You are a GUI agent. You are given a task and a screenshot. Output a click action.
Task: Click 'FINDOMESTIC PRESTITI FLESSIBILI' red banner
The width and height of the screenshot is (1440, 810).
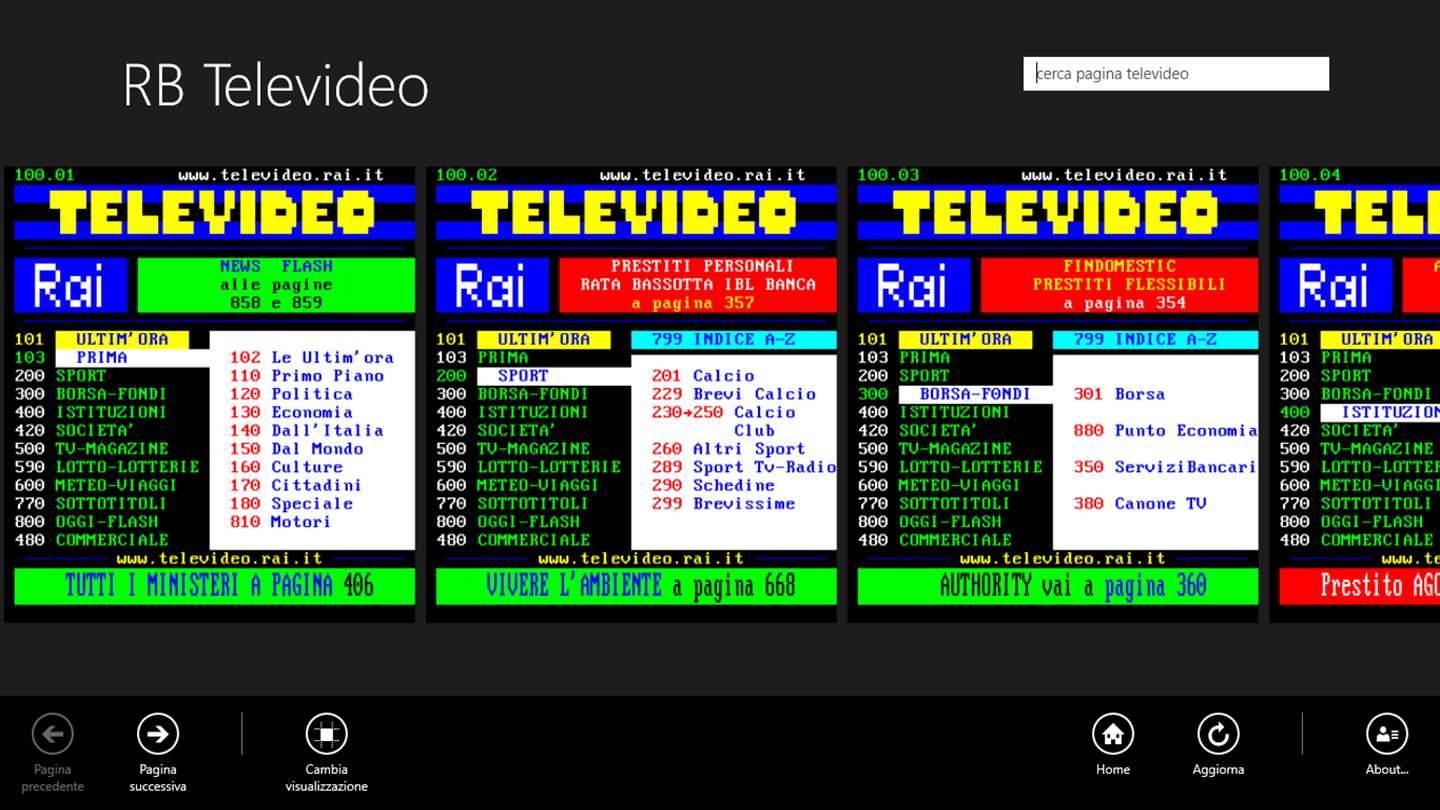point(1120,285)
